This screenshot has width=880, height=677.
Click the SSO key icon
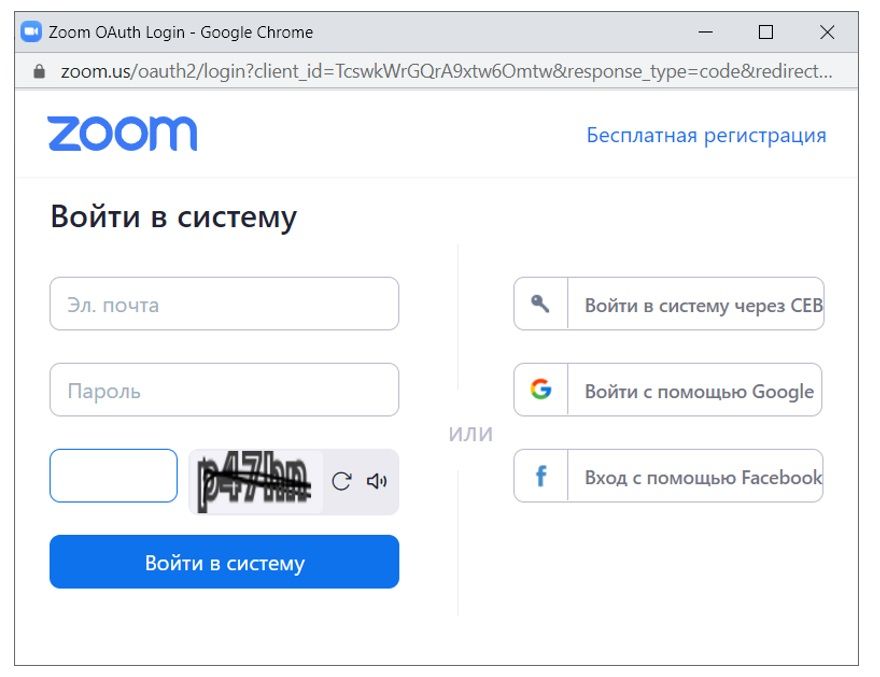(540, 304)
